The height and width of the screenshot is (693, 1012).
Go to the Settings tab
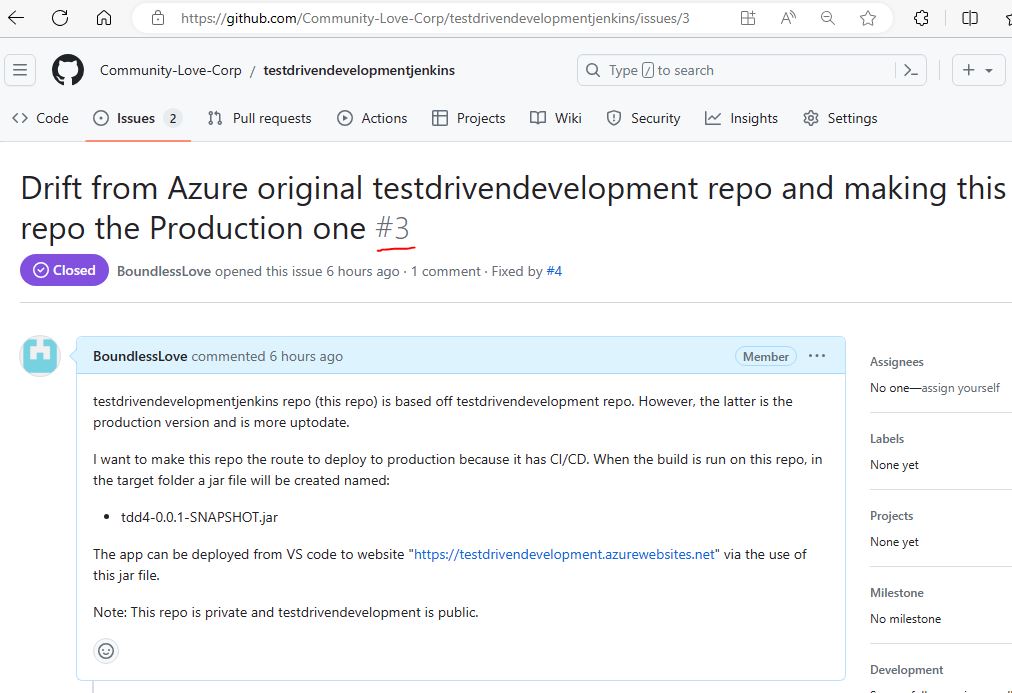click(x=840, y=118)
